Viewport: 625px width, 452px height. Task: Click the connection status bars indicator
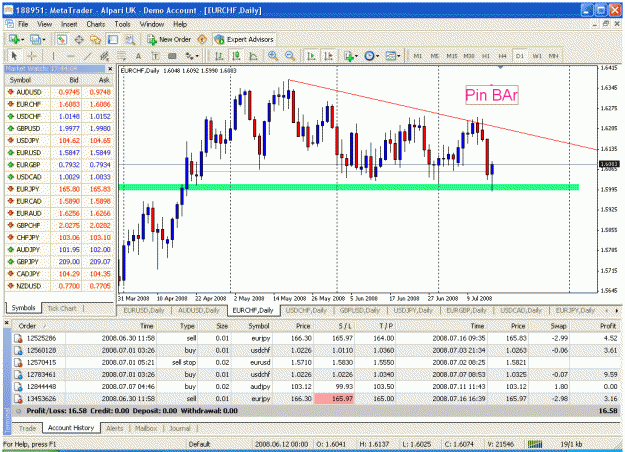pyautogui.click(x=535, y=444)
